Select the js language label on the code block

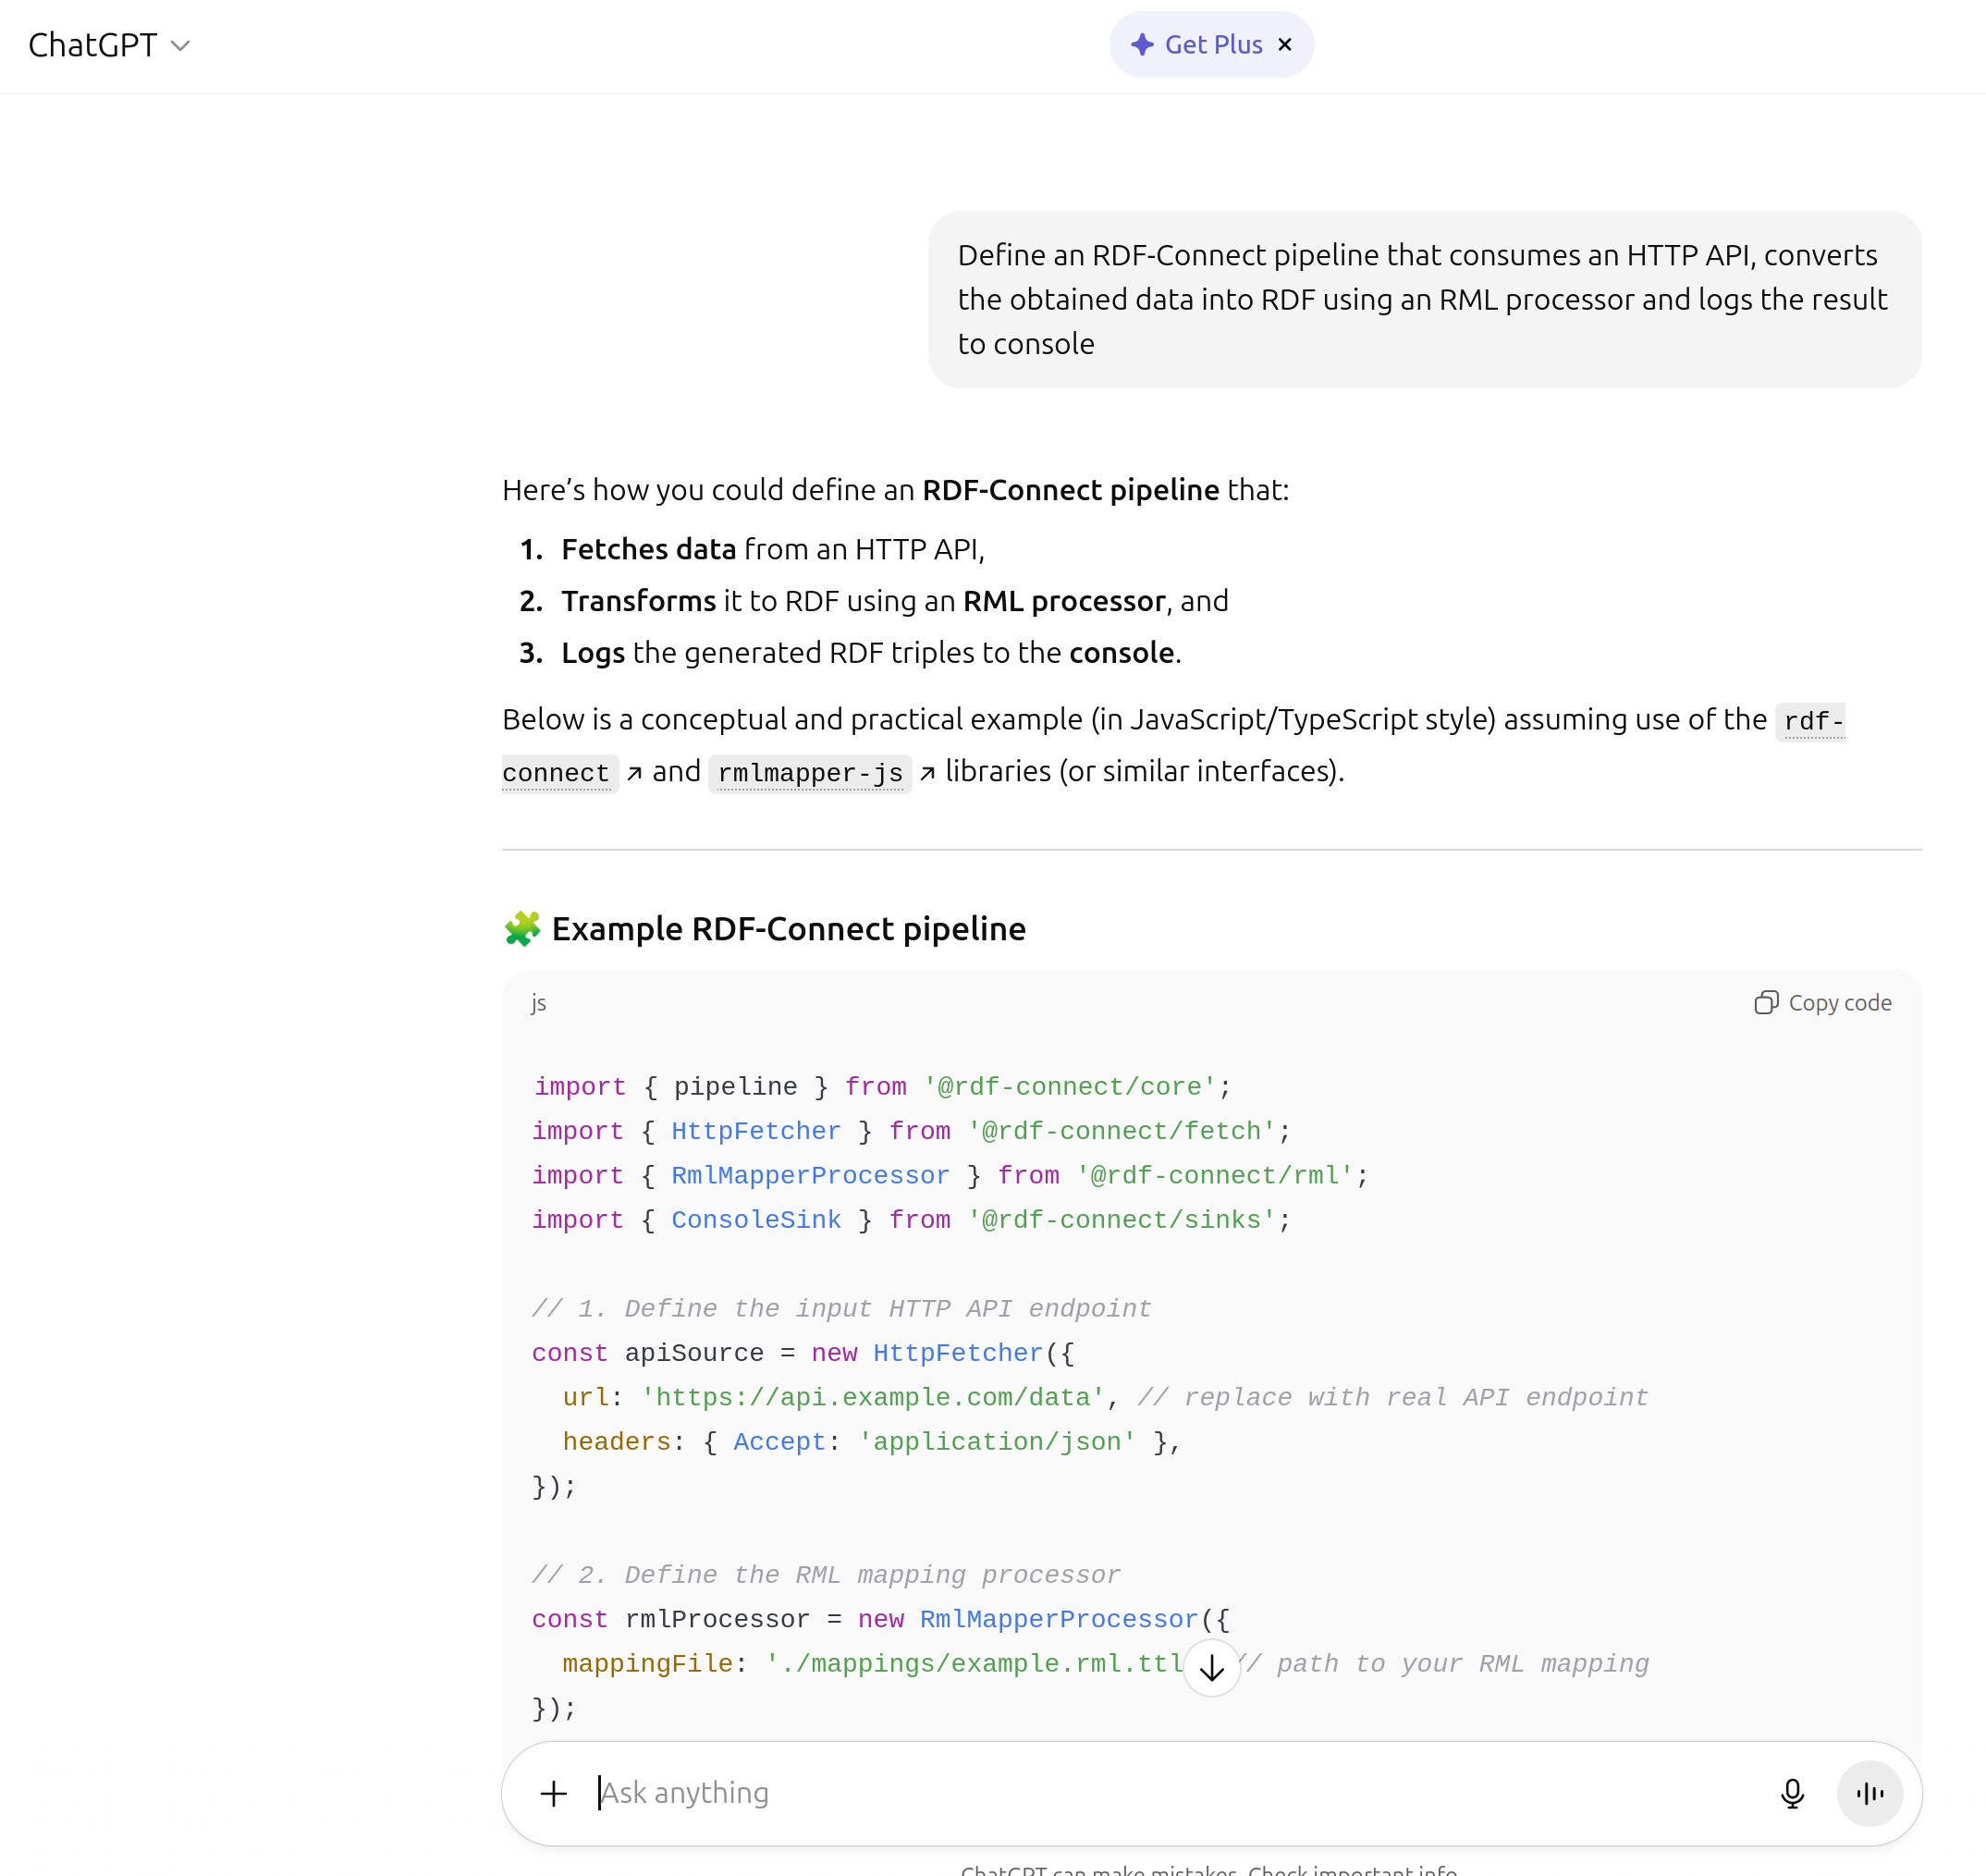pos(537,1003)
